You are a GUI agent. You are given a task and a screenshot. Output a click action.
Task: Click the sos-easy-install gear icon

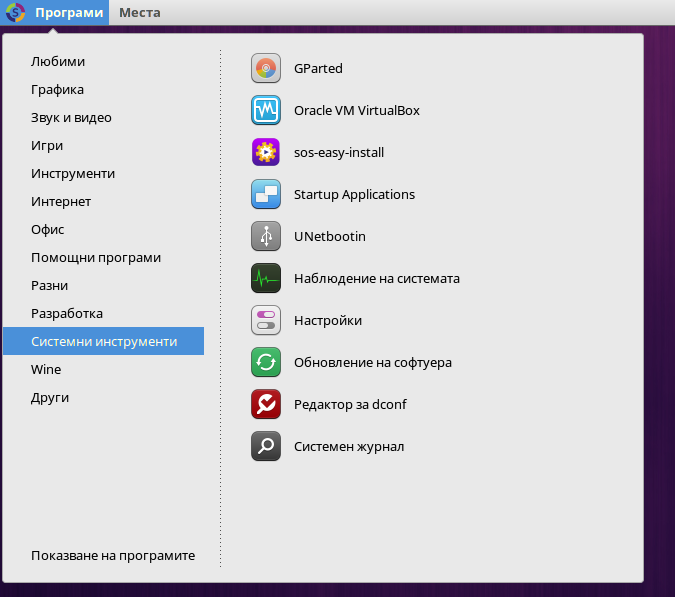point(266,152)
